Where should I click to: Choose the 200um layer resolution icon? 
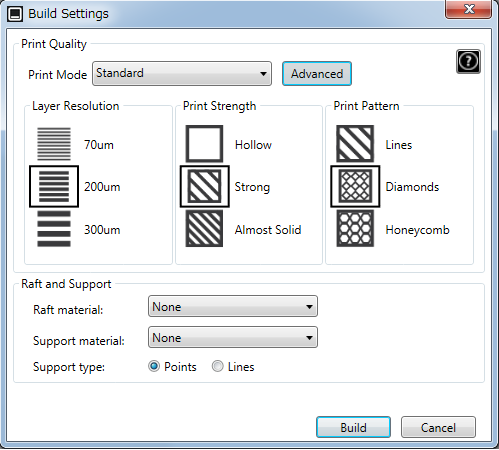[x=54, y=186]
